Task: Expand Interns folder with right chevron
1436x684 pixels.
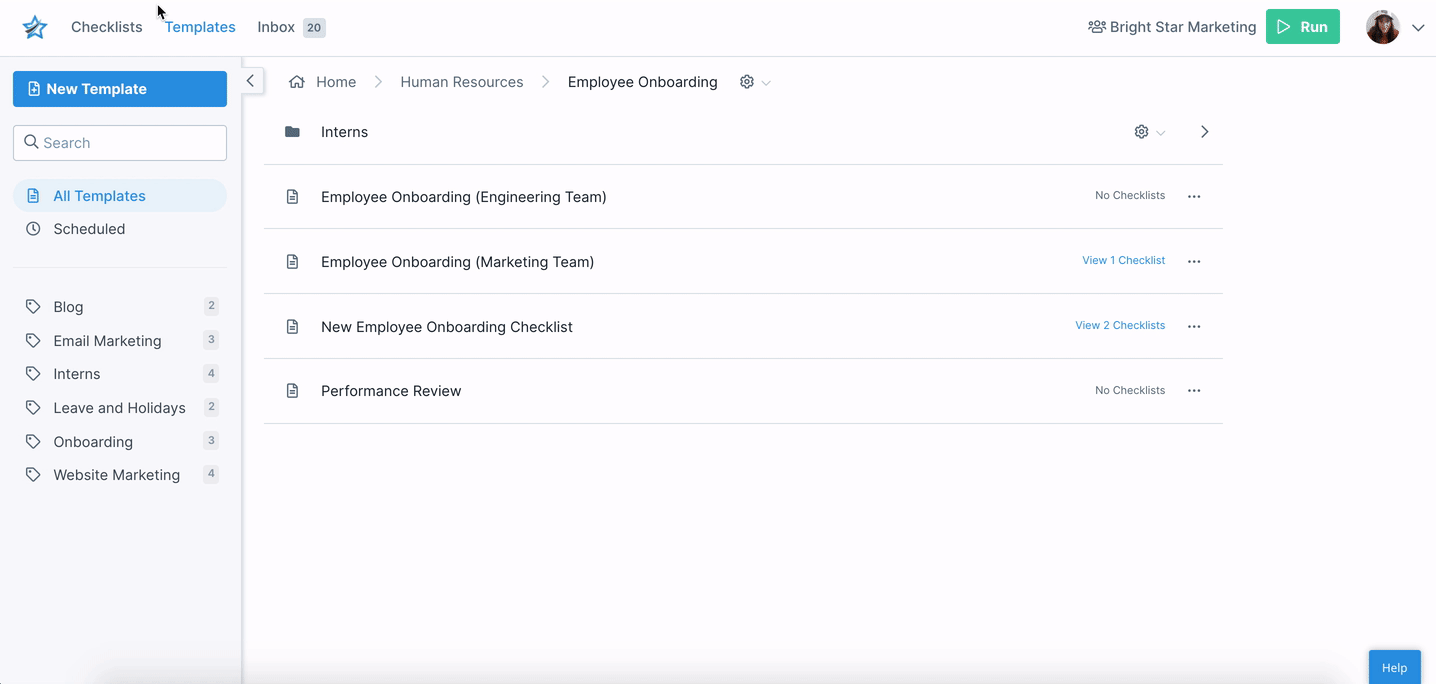Action: click(1205, 132)
